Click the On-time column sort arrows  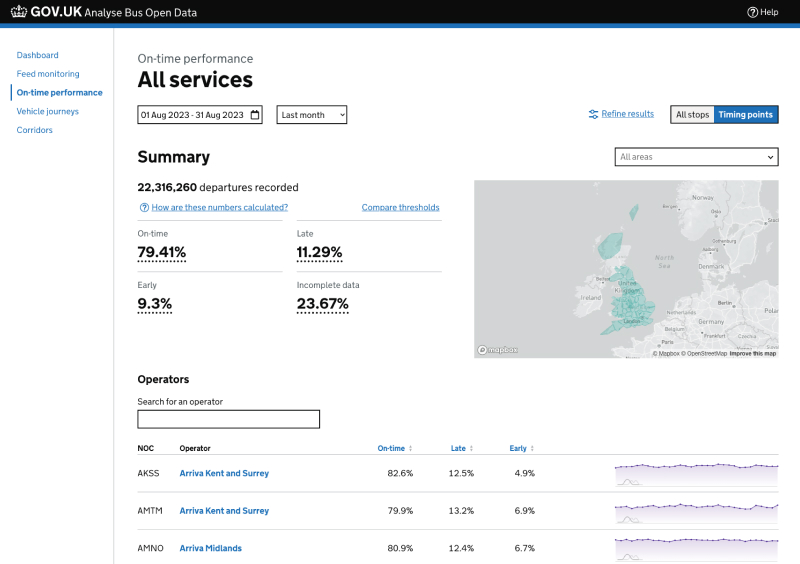point(410,448)
